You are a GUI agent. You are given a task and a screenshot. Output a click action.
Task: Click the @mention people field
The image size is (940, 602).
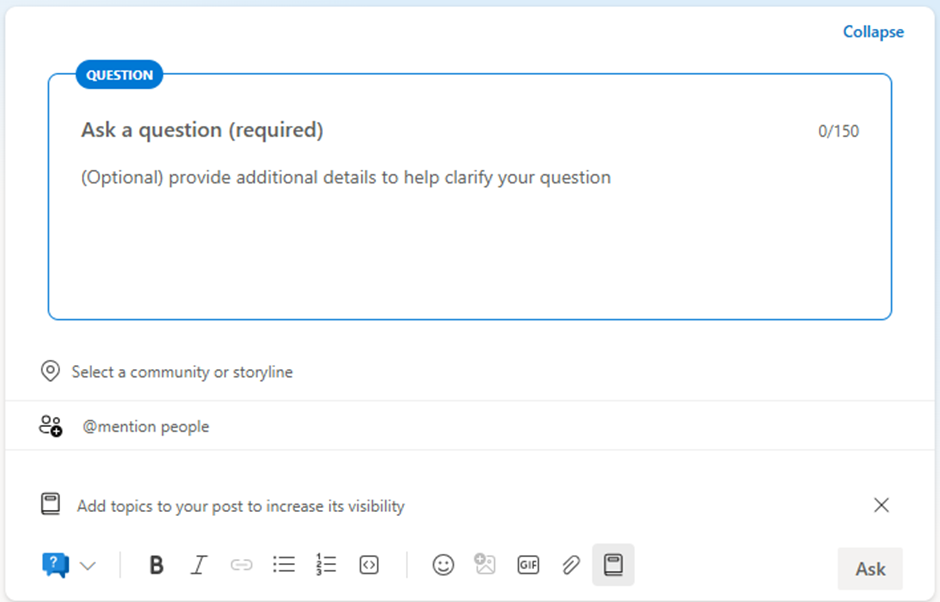pos(145,426)
